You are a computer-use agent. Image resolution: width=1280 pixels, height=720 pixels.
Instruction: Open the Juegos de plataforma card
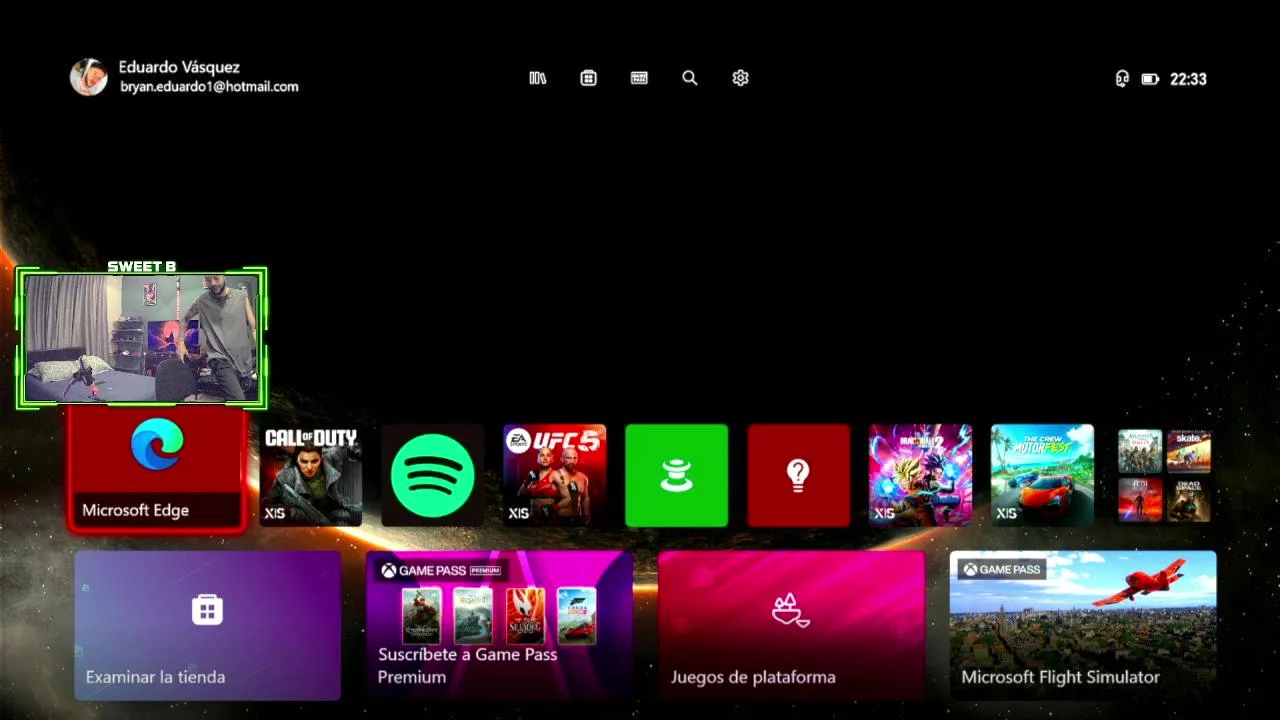(x=792, y=625)
